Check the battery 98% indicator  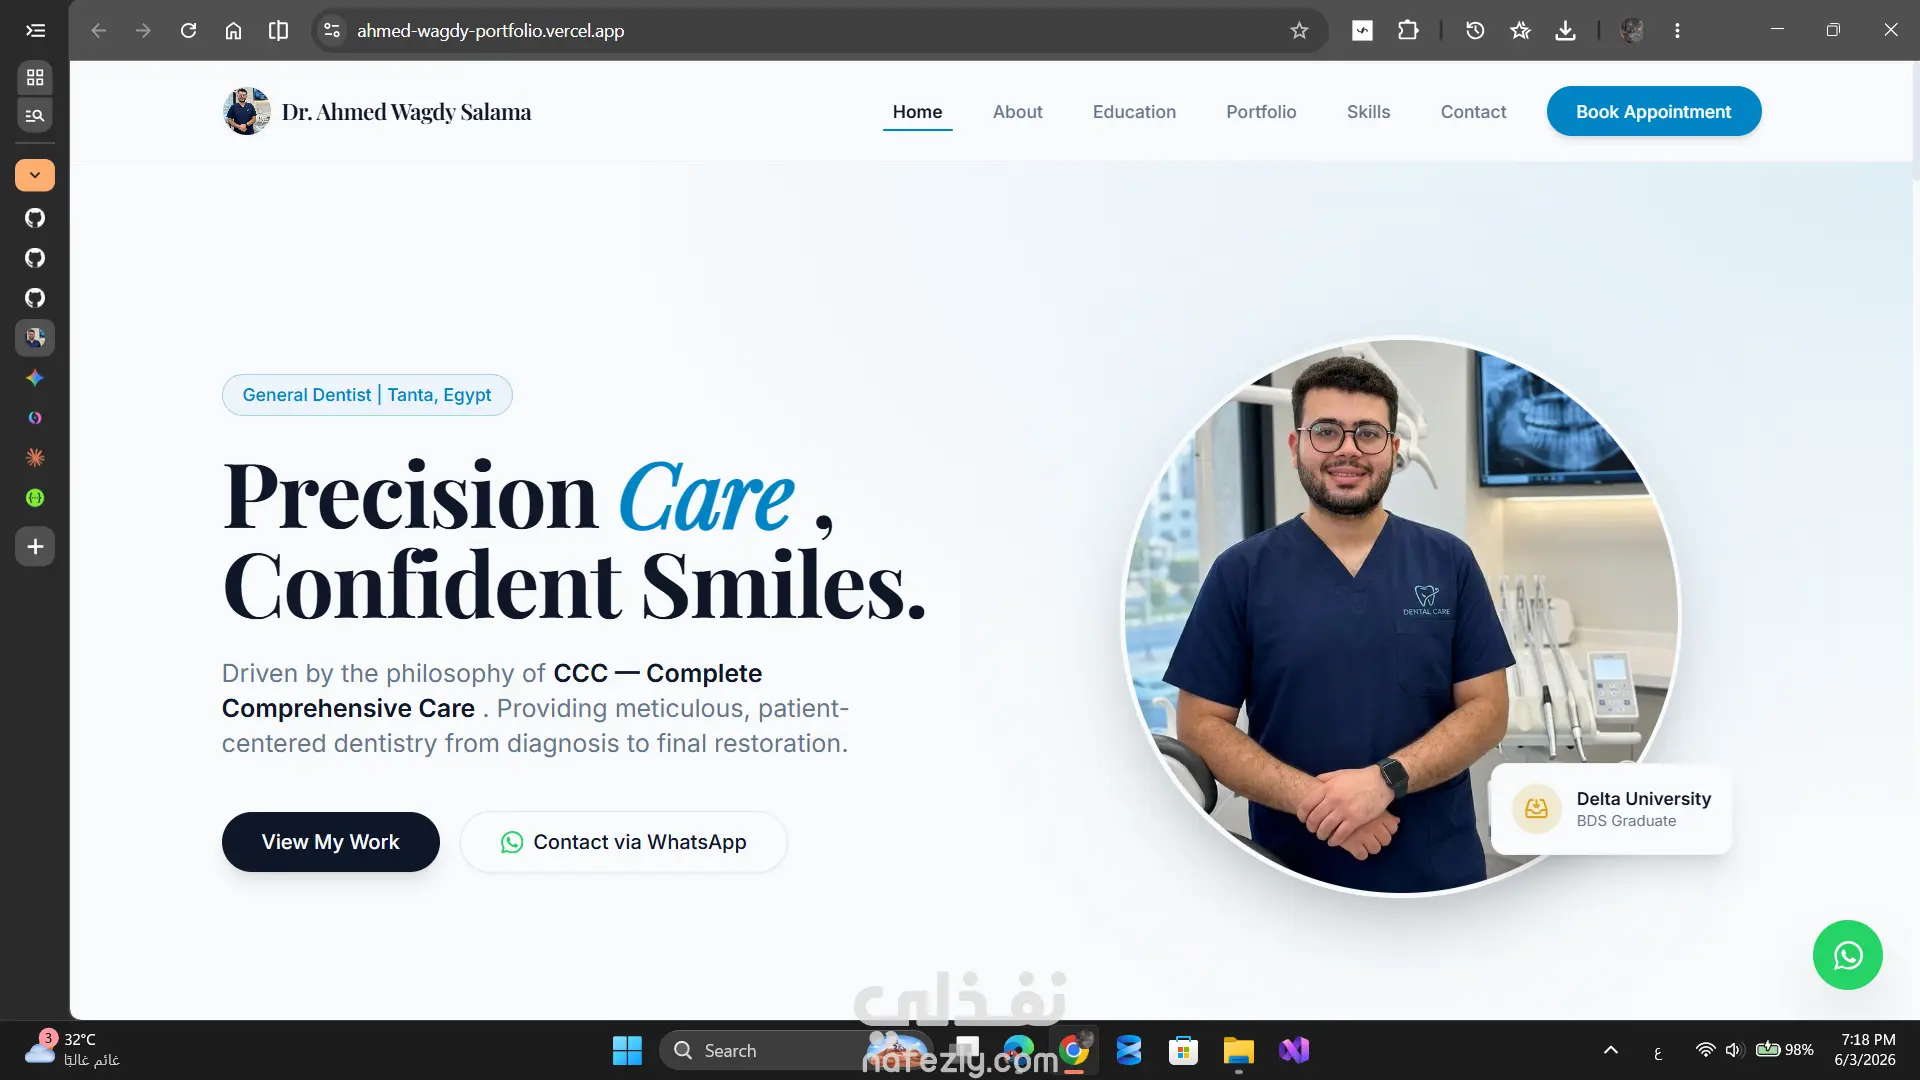[1785, 1050]
